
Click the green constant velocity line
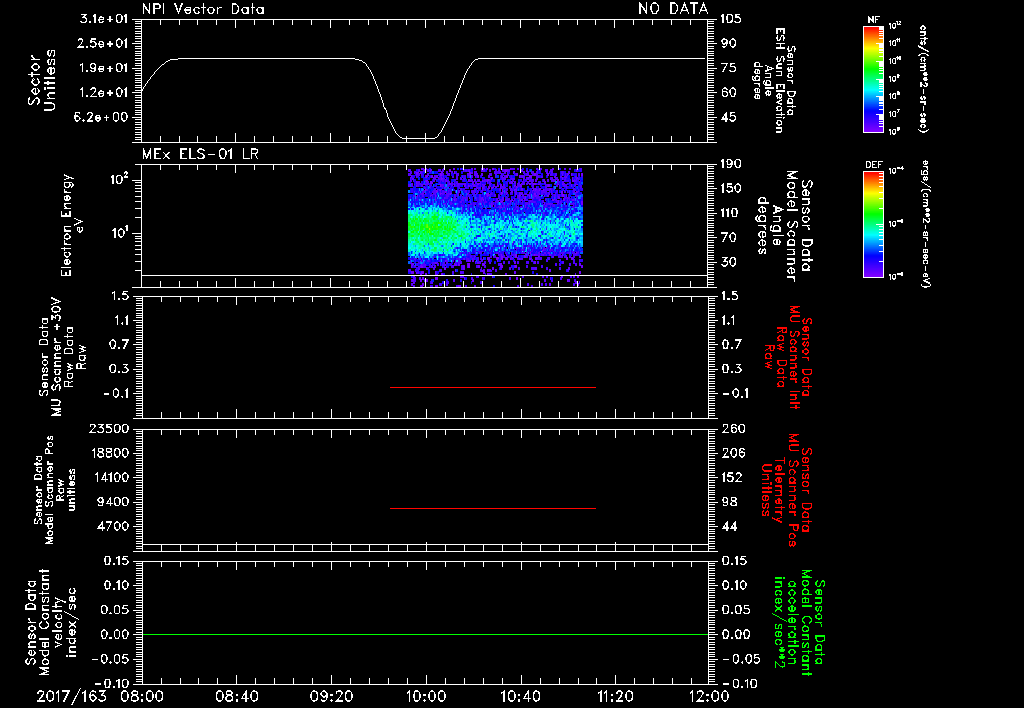pos(425,634)
